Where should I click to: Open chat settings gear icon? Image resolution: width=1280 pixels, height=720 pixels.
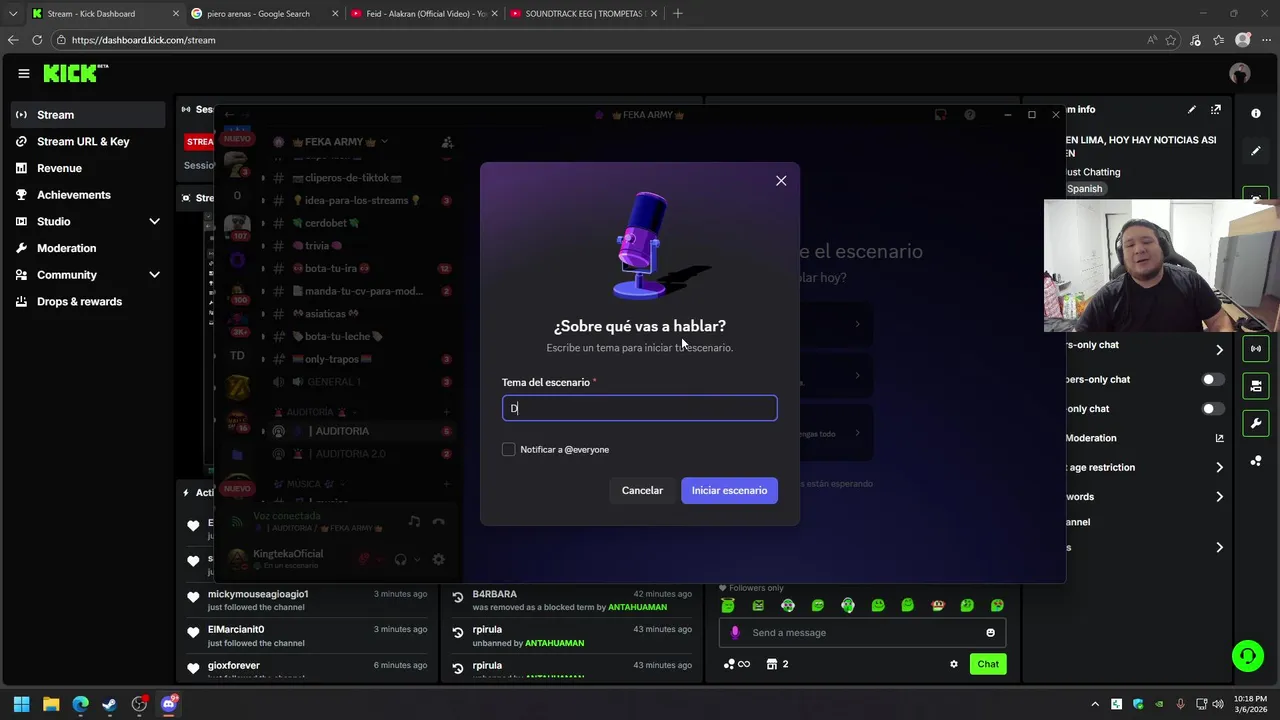[953, 664]
